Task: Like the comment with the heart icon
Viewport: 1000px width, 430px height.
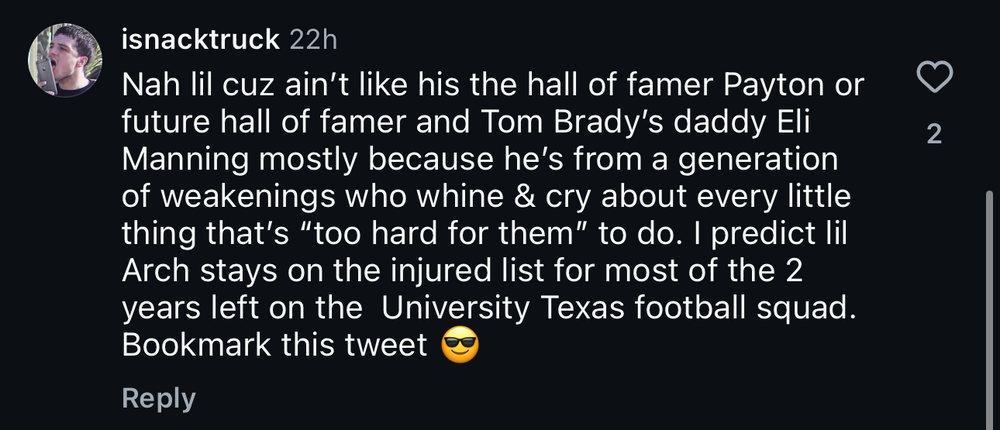Action: (x=933, y=80)
